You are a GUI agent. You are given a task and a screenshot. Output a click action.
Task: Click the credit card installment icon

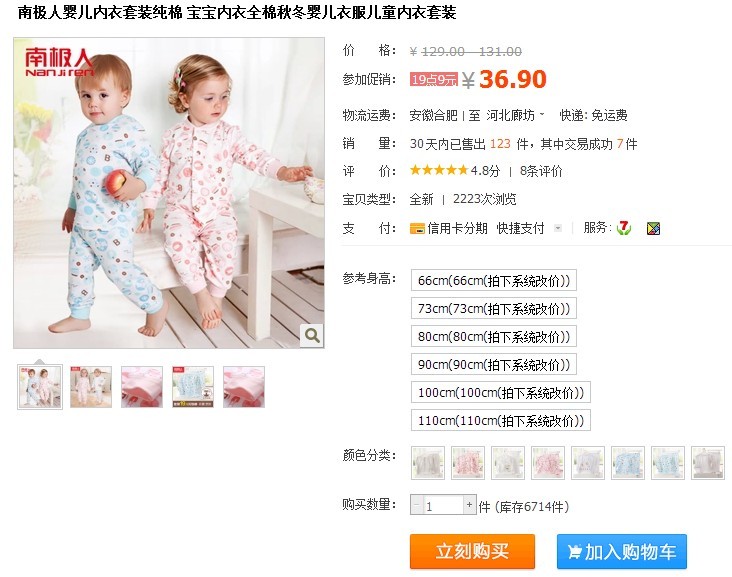[x=417, y=228]
